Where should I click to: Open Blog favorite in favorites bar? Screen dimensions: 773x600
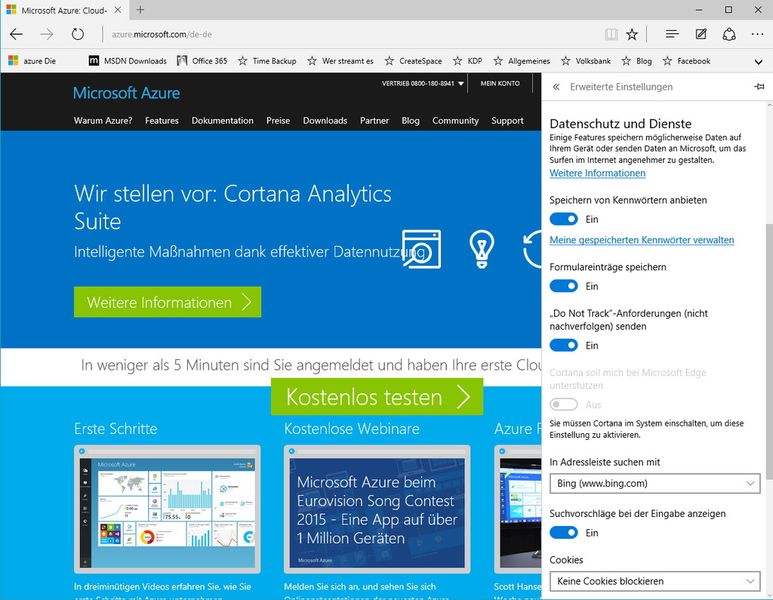636,61
